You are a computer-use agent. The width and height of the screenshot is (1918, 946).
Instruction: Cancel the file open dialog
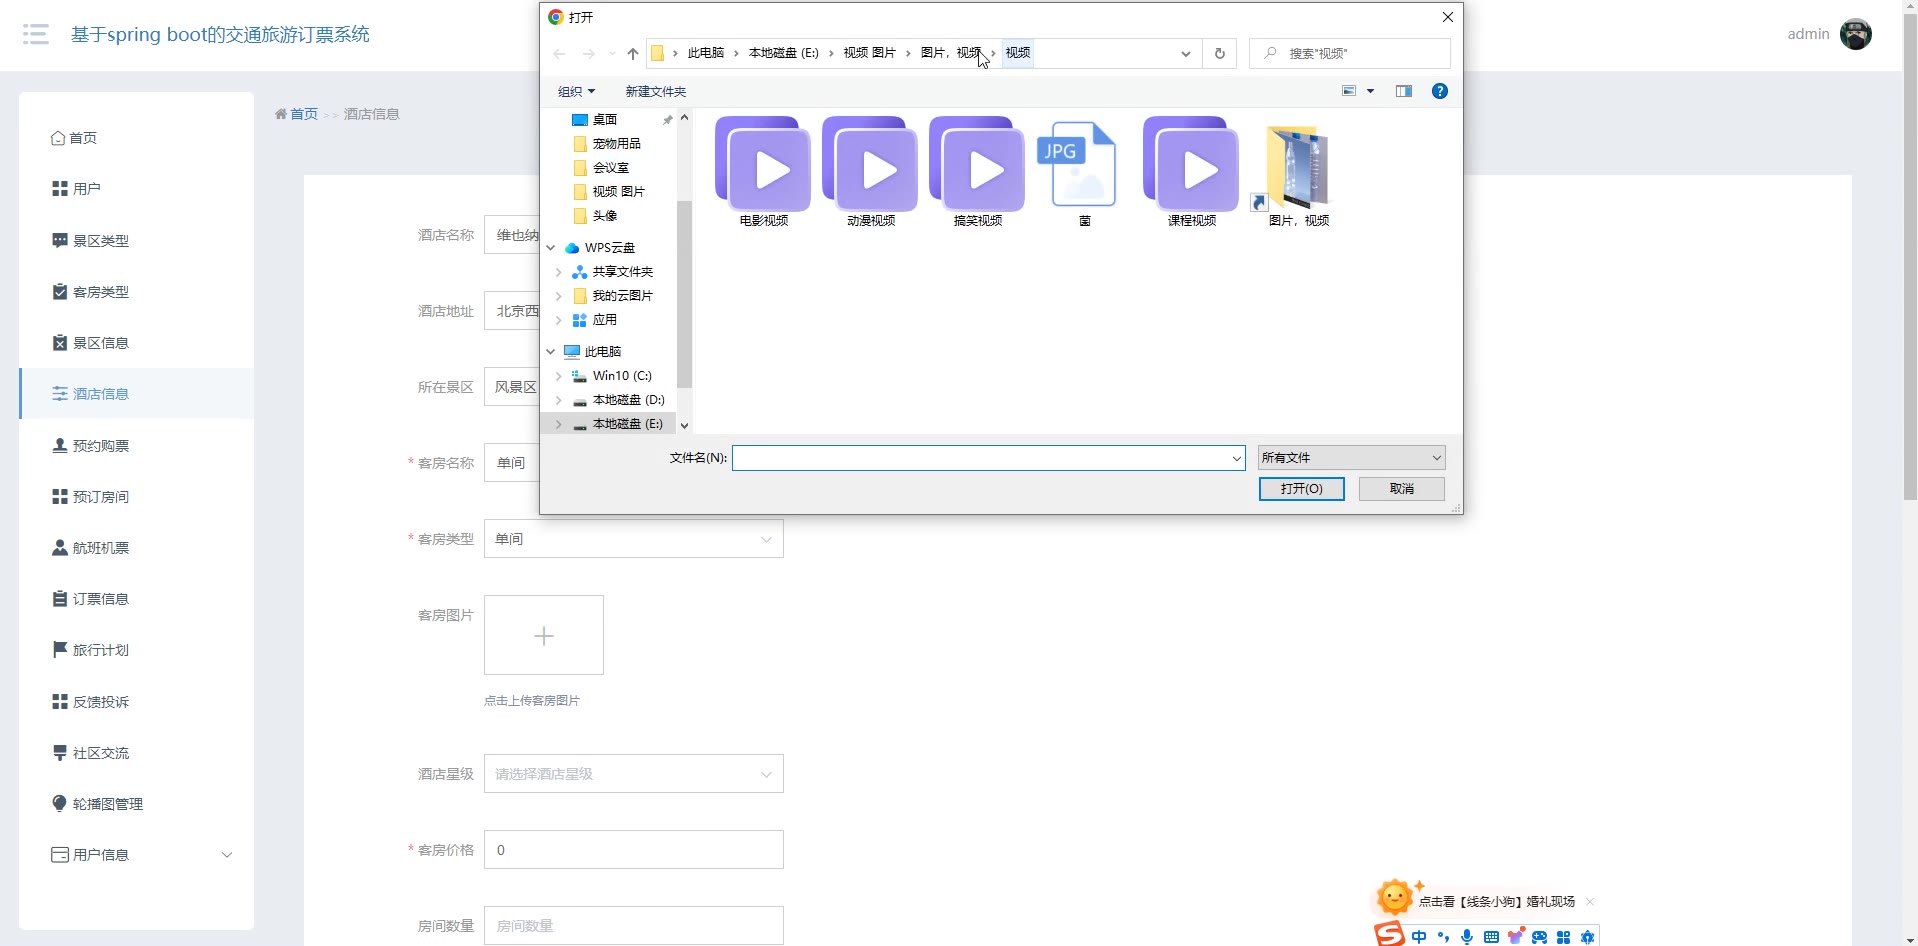1401,489
